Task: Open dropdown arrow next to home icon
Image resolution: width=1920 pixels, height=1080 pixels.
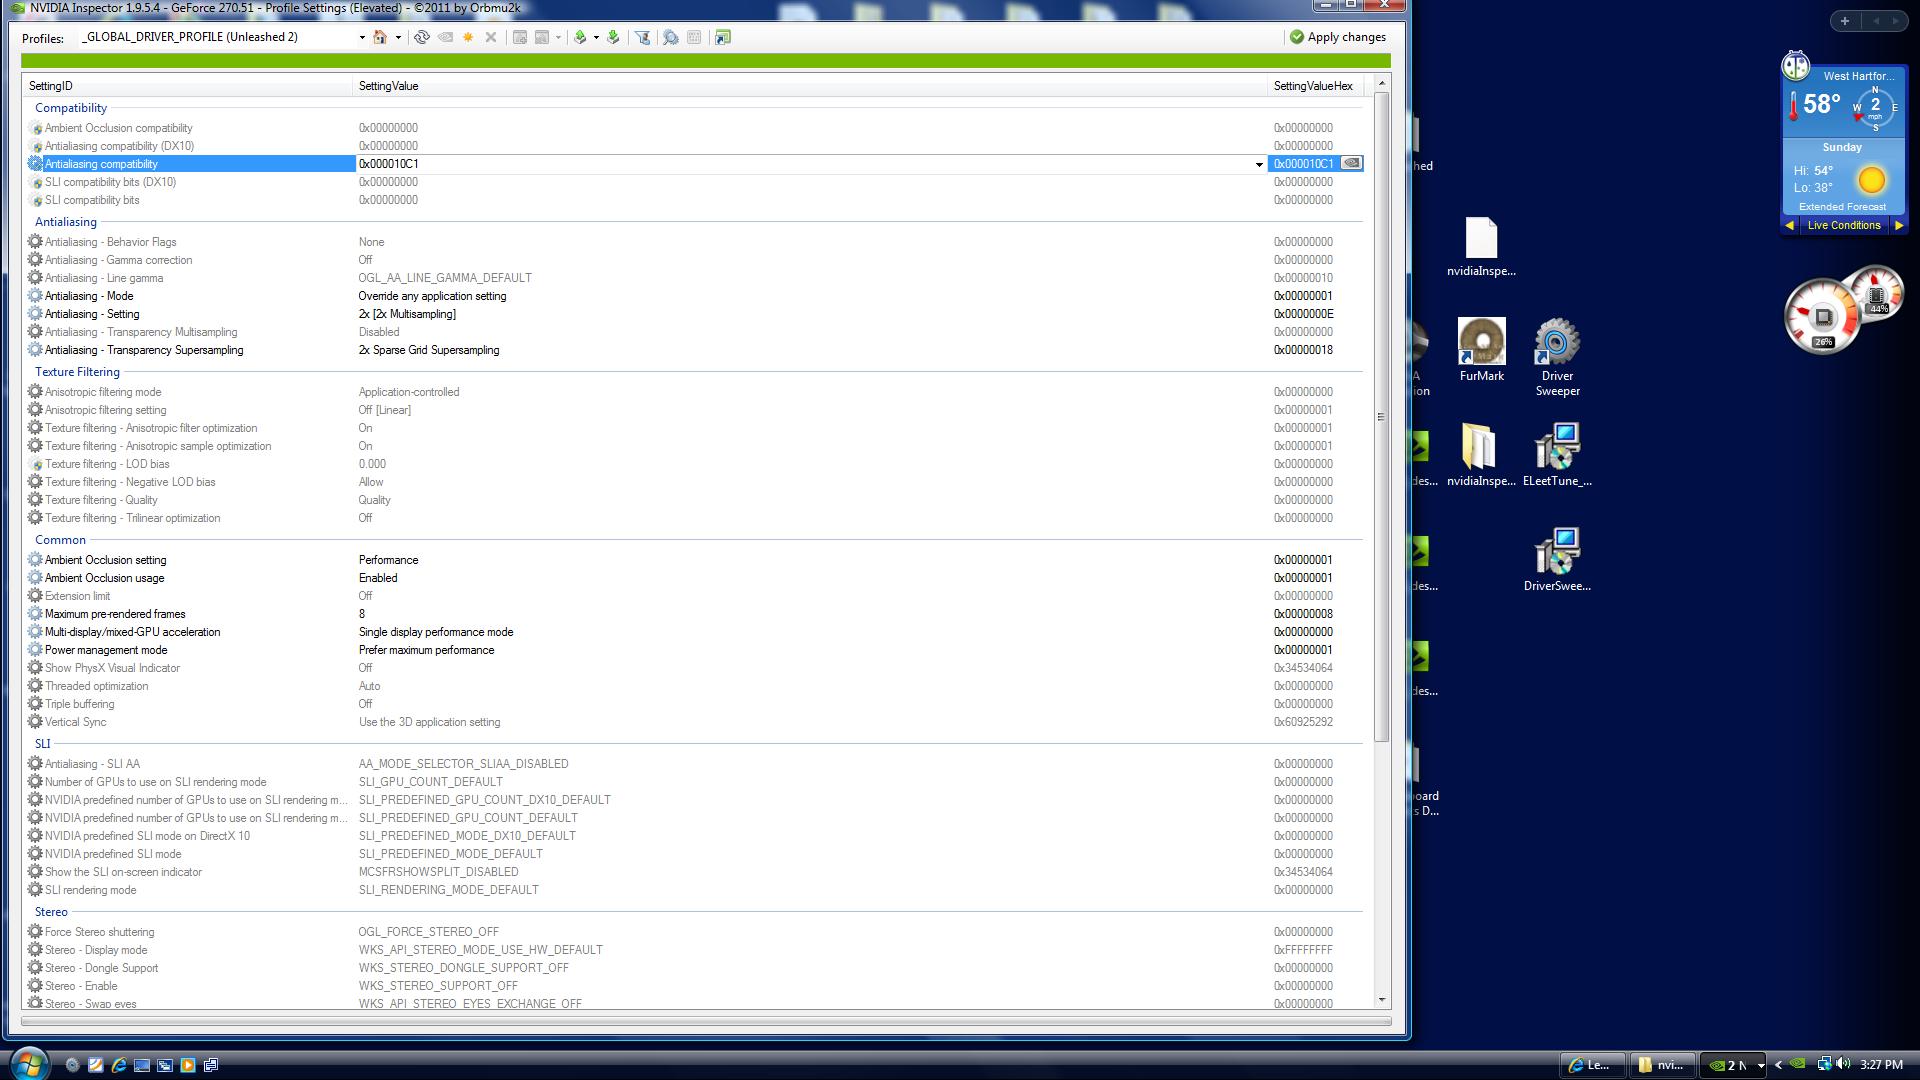Action: pyautogui.click(x=398, y=37)
